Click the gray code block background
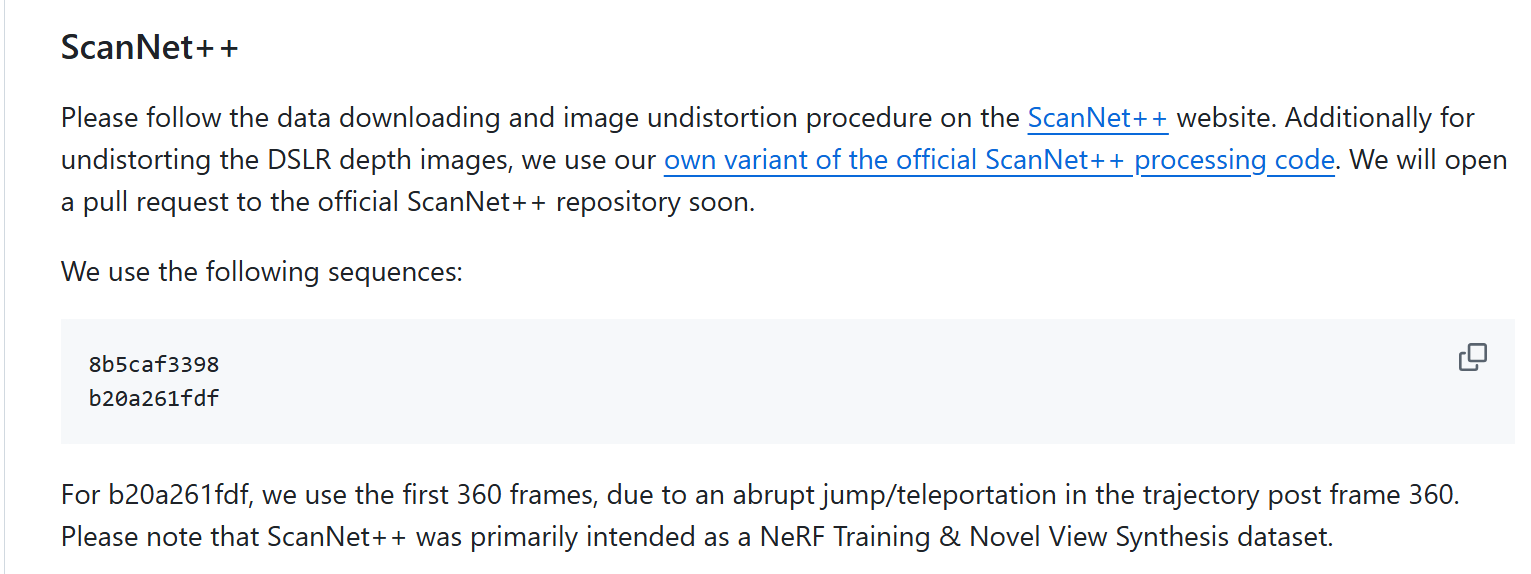 [x=787, y=381]
